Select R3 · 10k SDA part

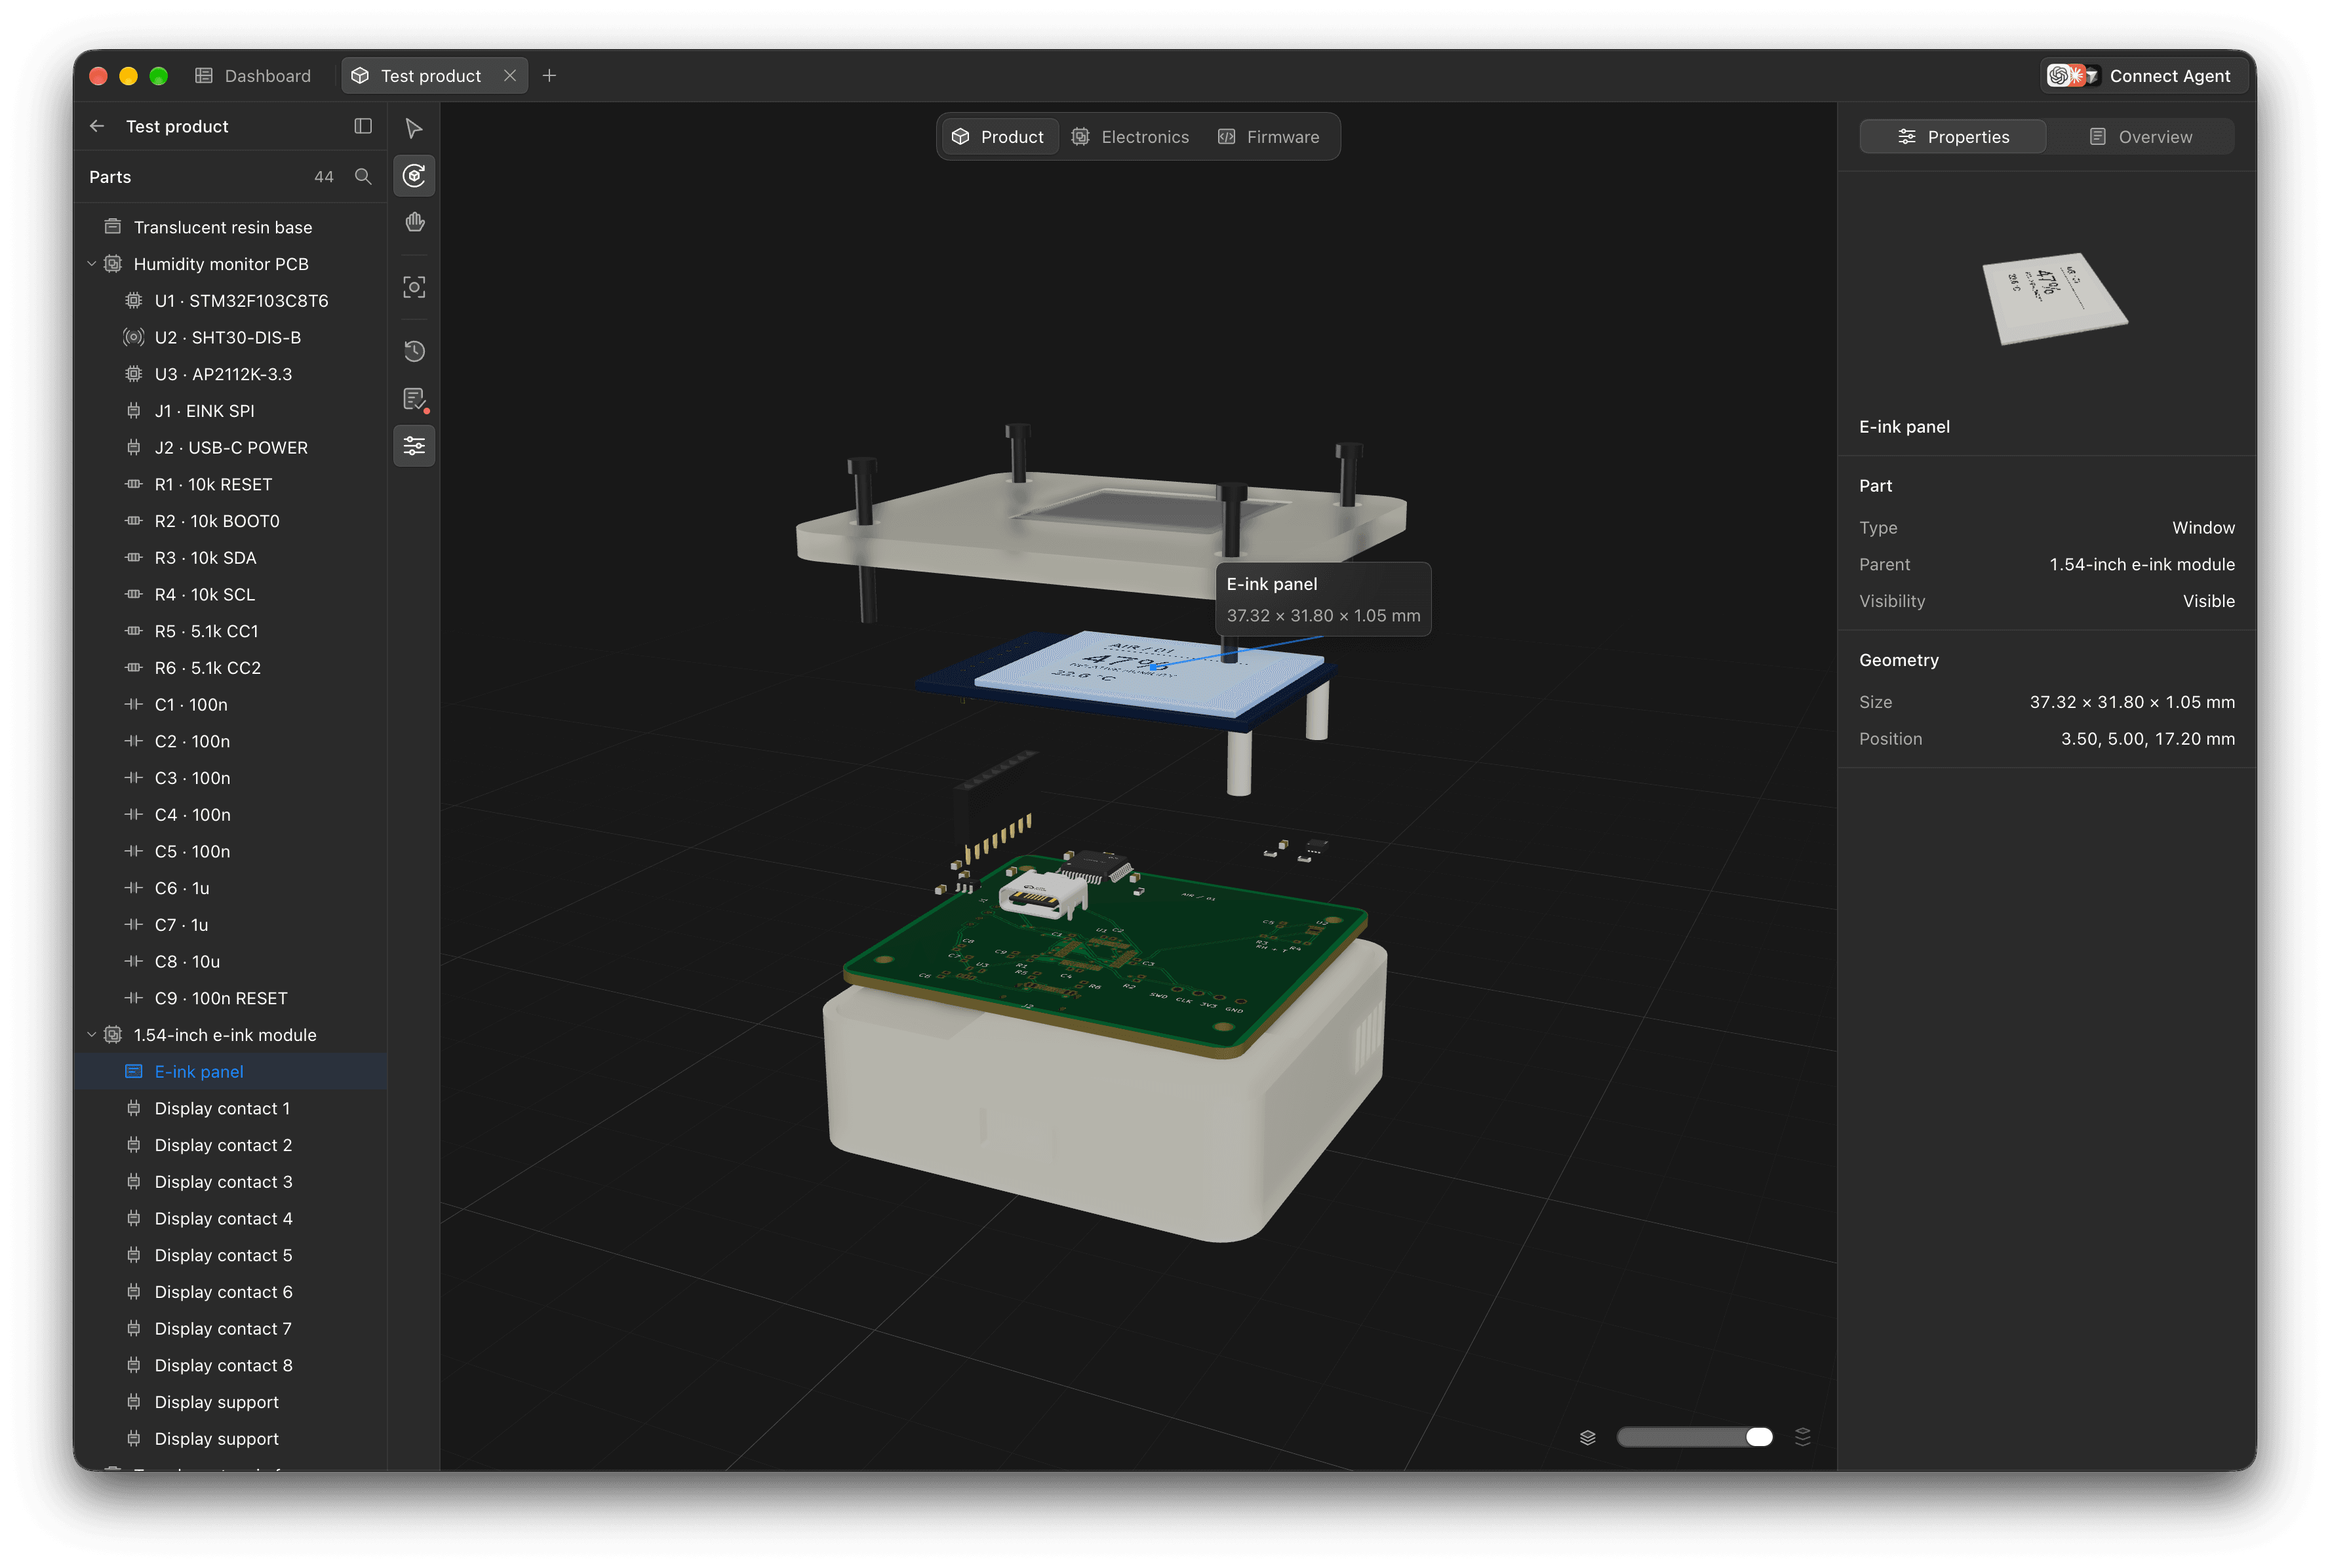(x=231, y=558)
